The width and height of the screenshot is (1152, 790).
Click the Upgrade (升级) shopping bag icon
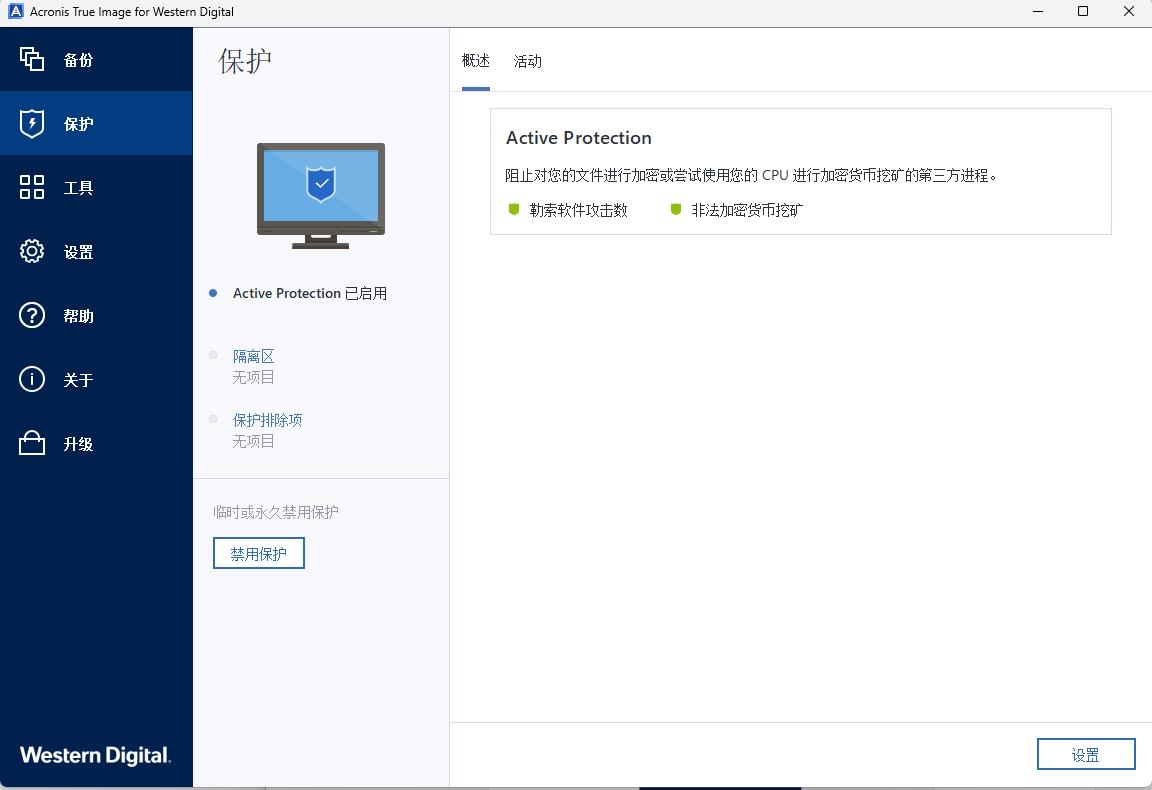(x=32, y=443)
